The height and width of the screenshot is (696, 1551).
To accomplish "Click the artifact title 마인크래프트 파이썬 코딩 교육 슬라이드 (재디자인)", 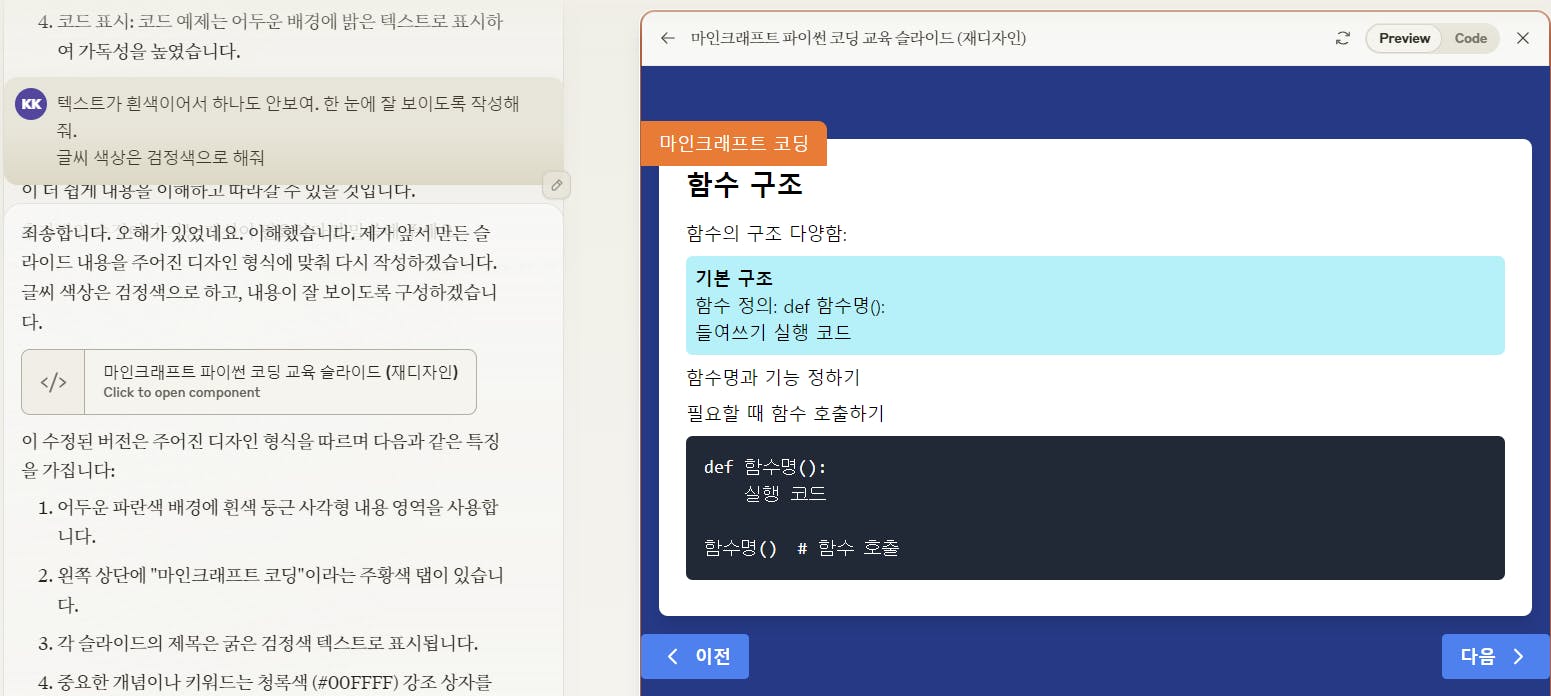I will 858,38.
